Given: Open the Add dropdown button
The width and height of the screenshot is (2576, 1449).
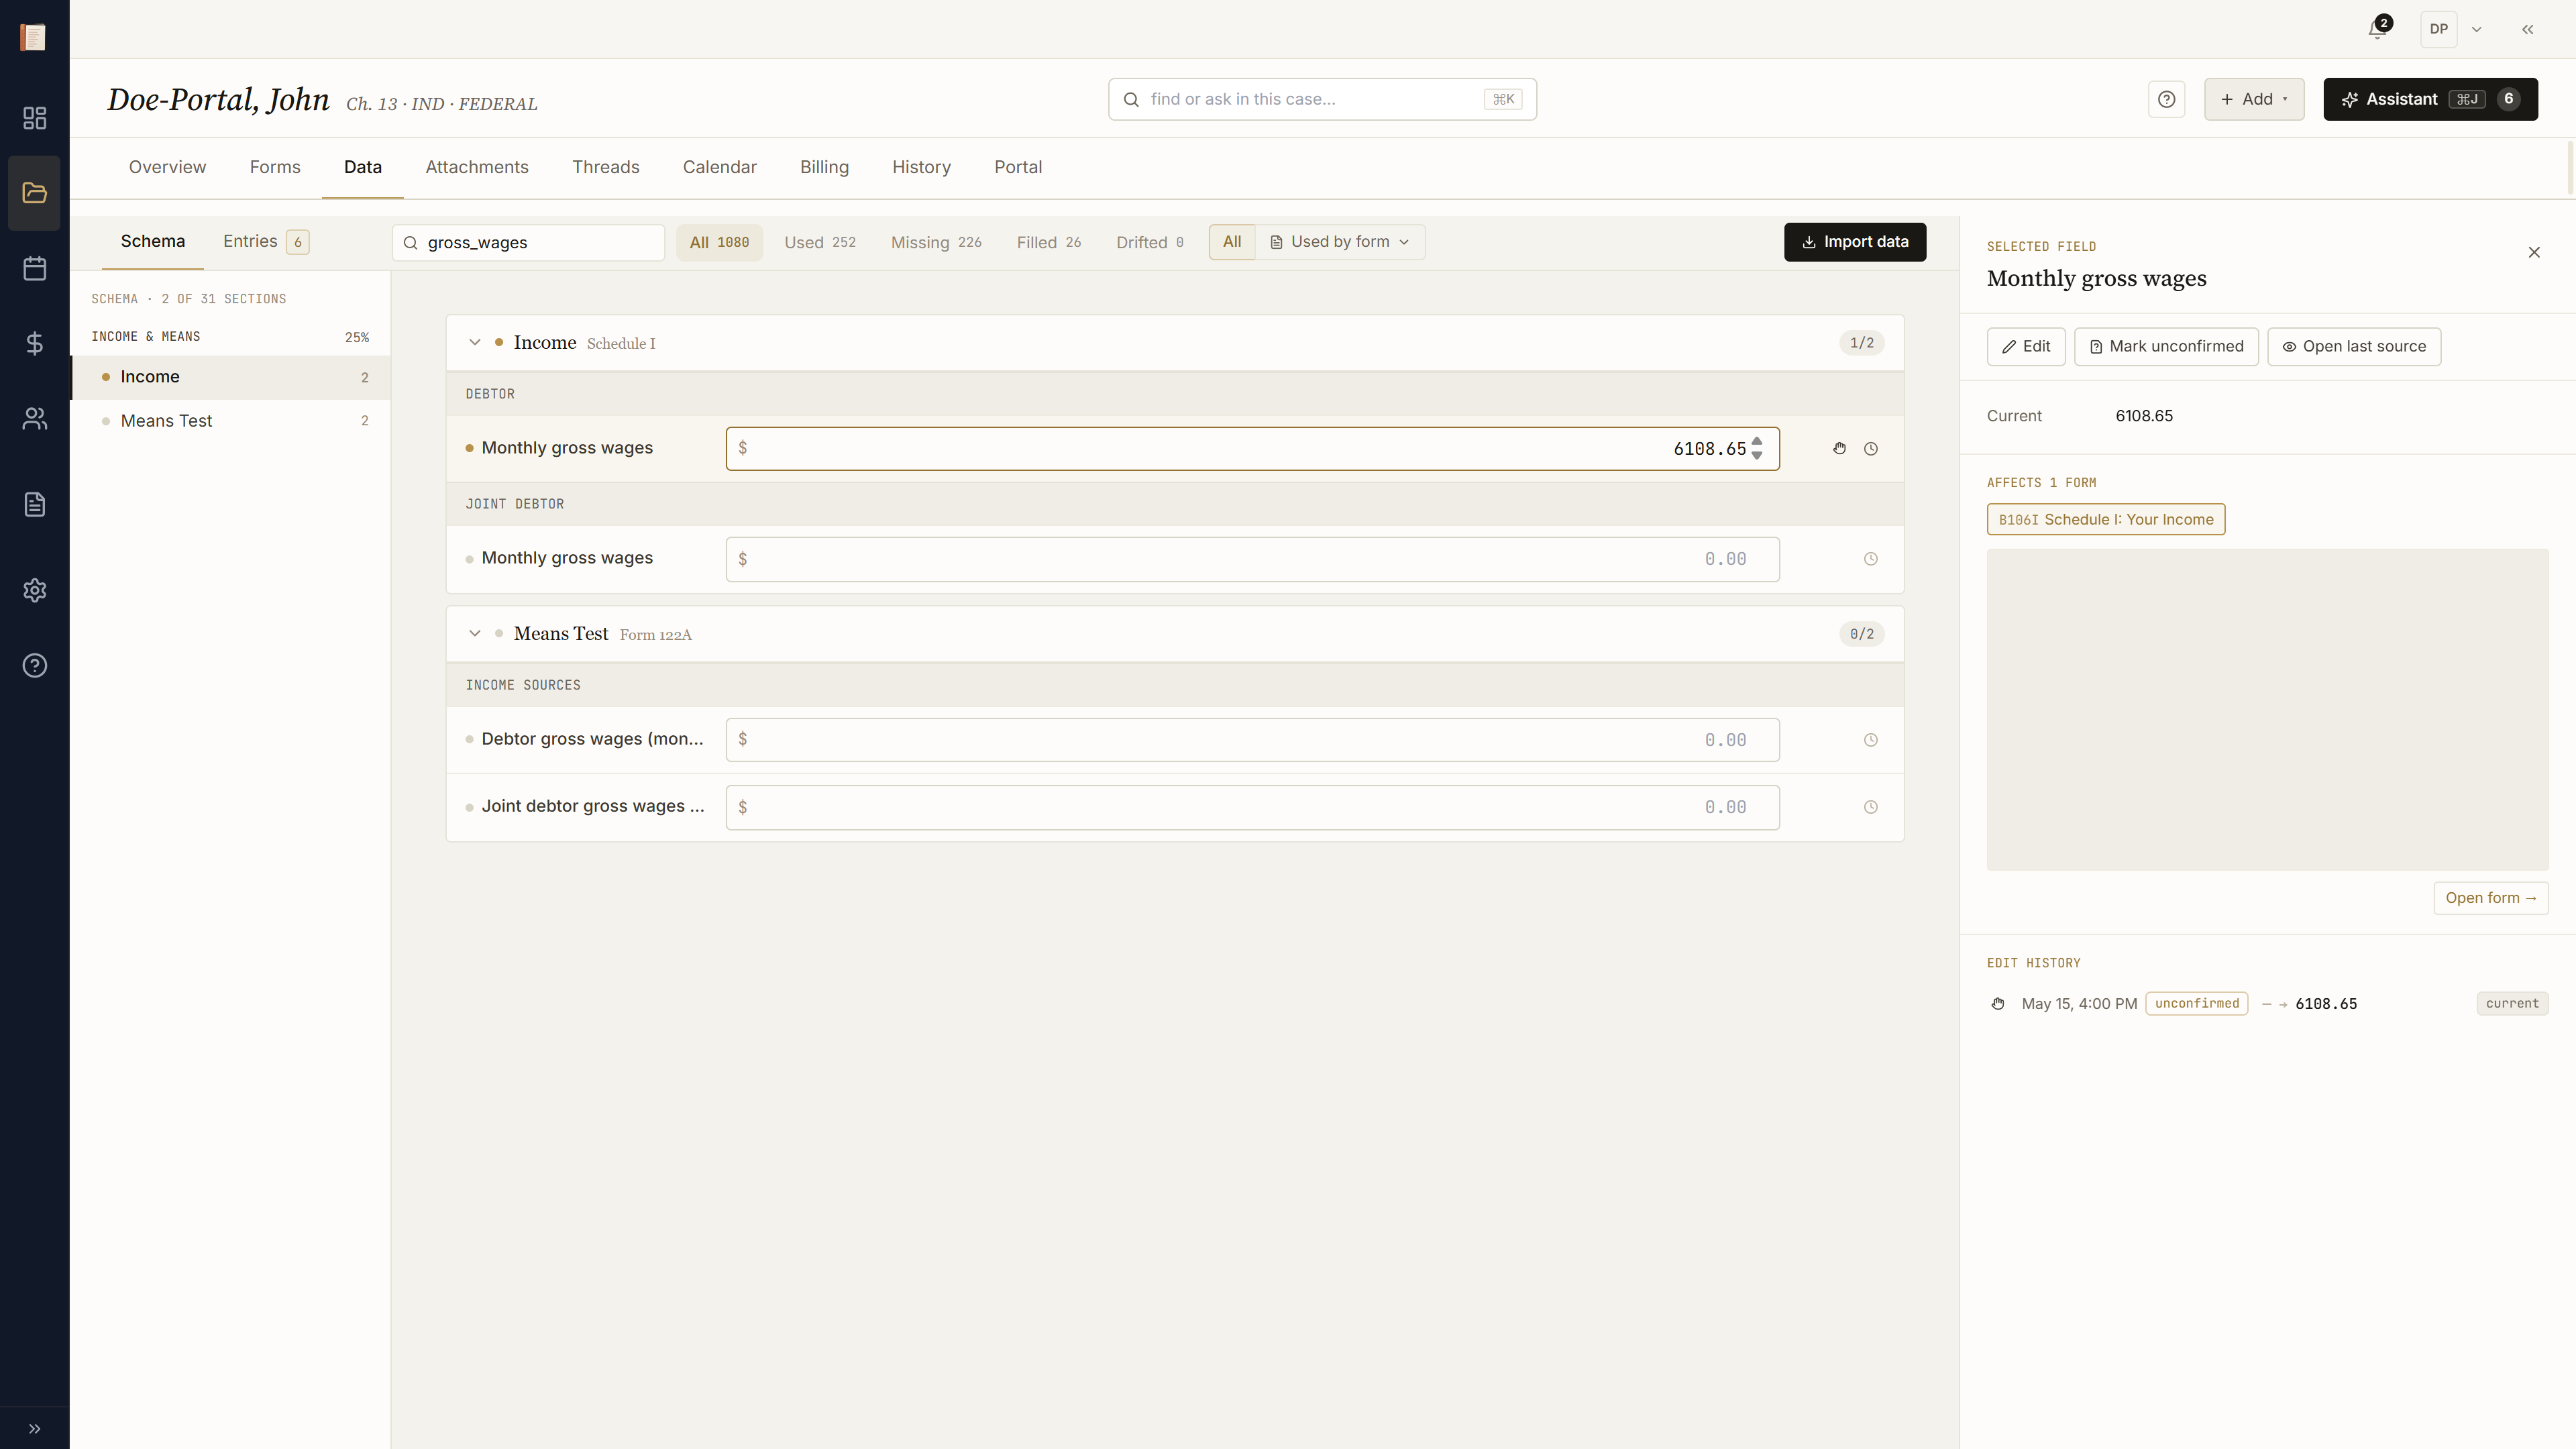Looking at the screenshot, I should pos(2254,99).
